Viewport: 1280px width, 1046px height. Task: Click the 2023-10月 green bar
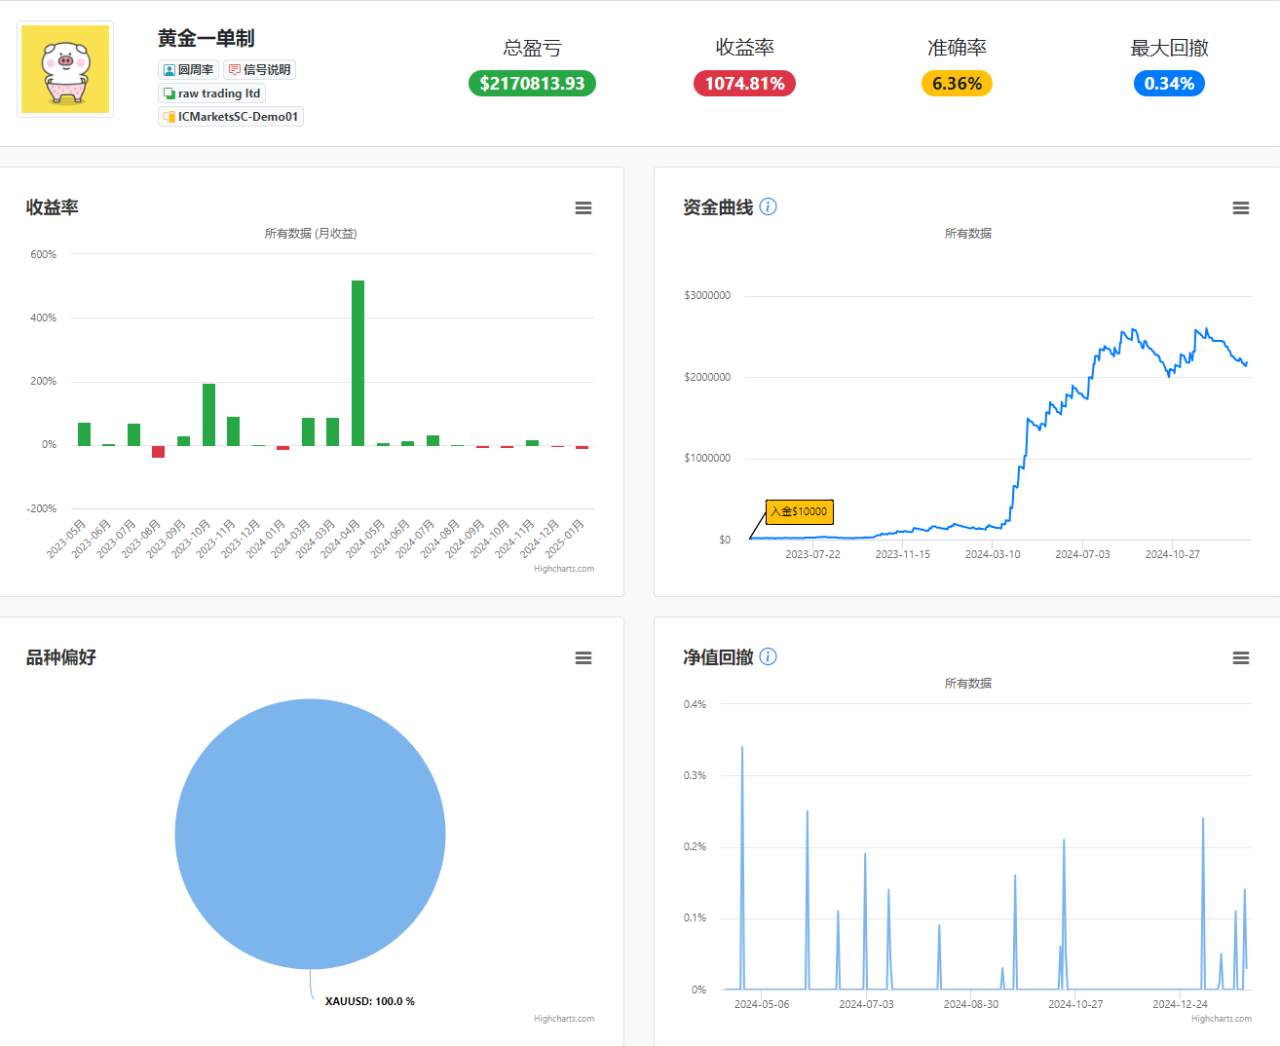(209, 414)
